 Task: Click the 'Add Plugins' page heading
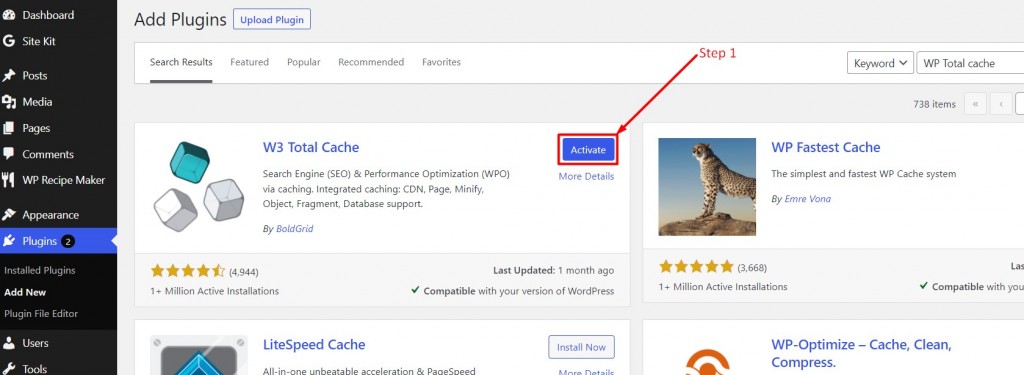click(180, 20)
